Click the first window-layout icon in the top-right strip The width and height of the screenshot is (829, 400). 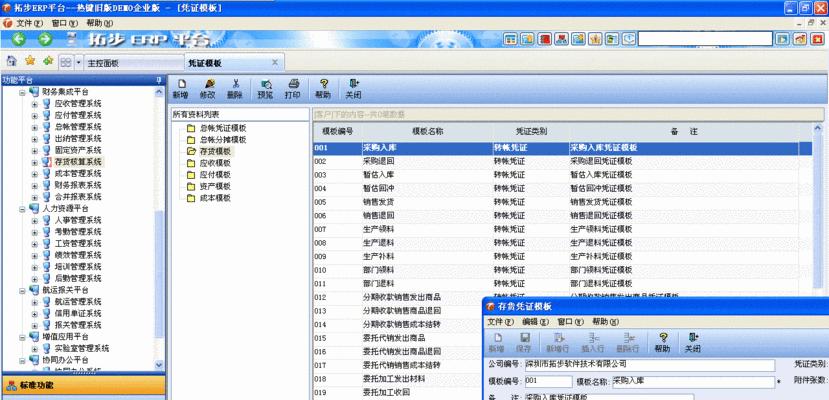point(510,39)
